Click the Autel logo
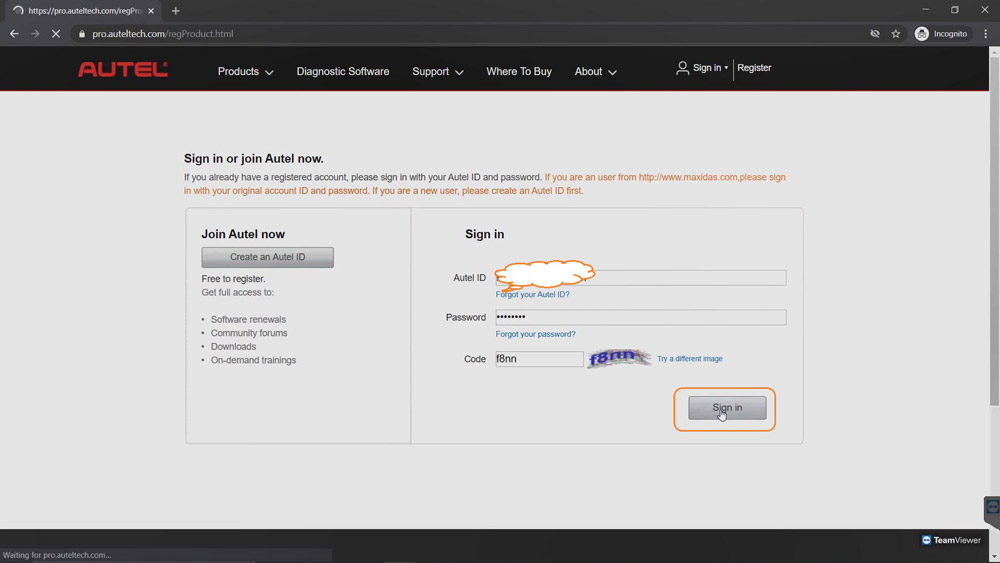1000x563 pixels. (123, 69)
